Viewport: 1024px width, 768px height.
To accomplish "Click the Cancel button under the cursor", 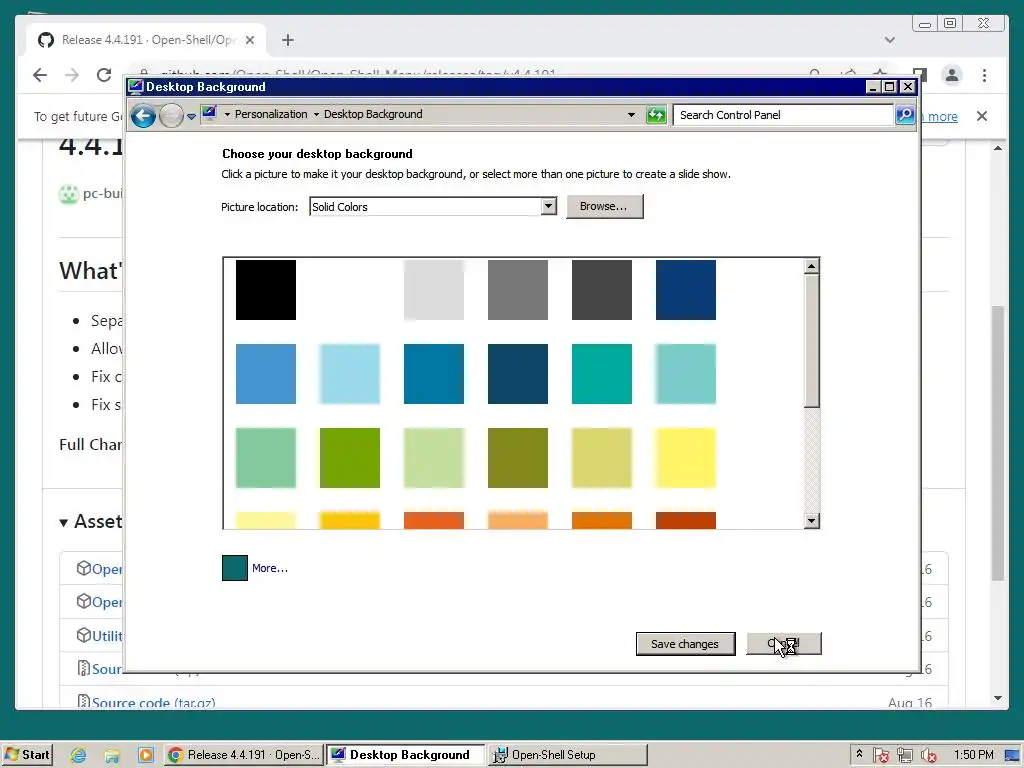I will [x=784, y=644].
